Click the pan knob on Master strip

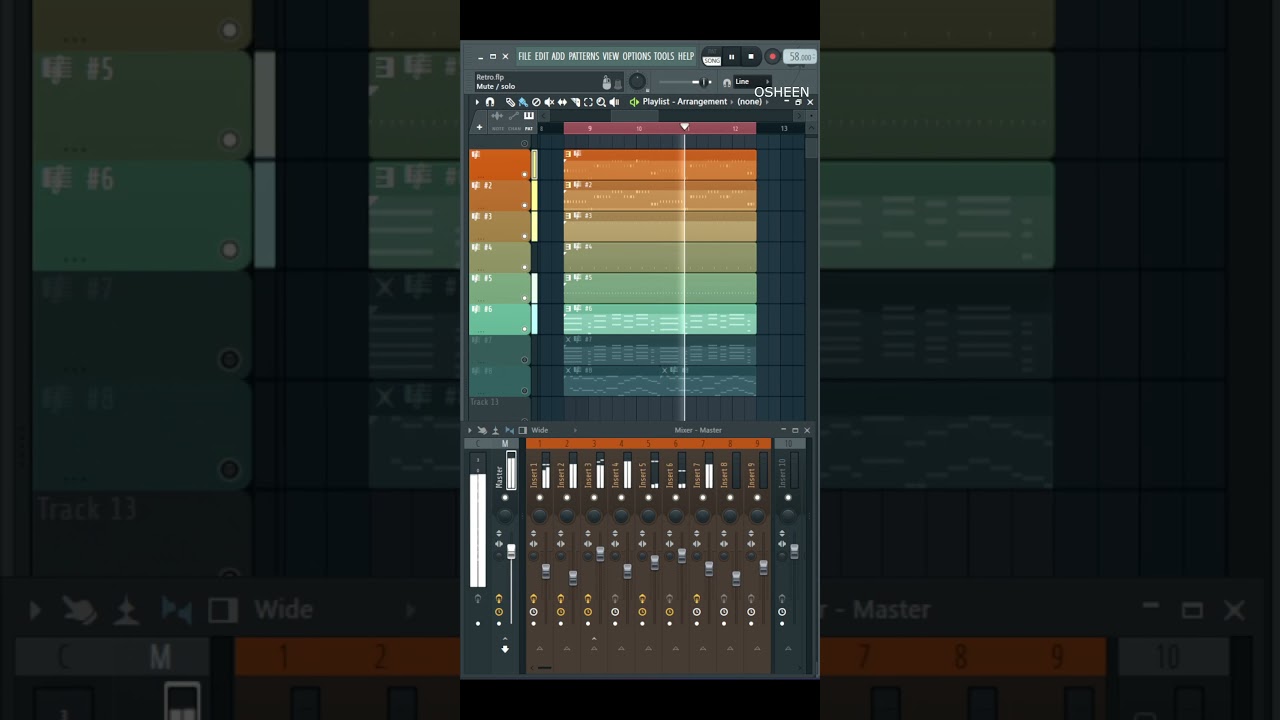[x=505, y=516]
